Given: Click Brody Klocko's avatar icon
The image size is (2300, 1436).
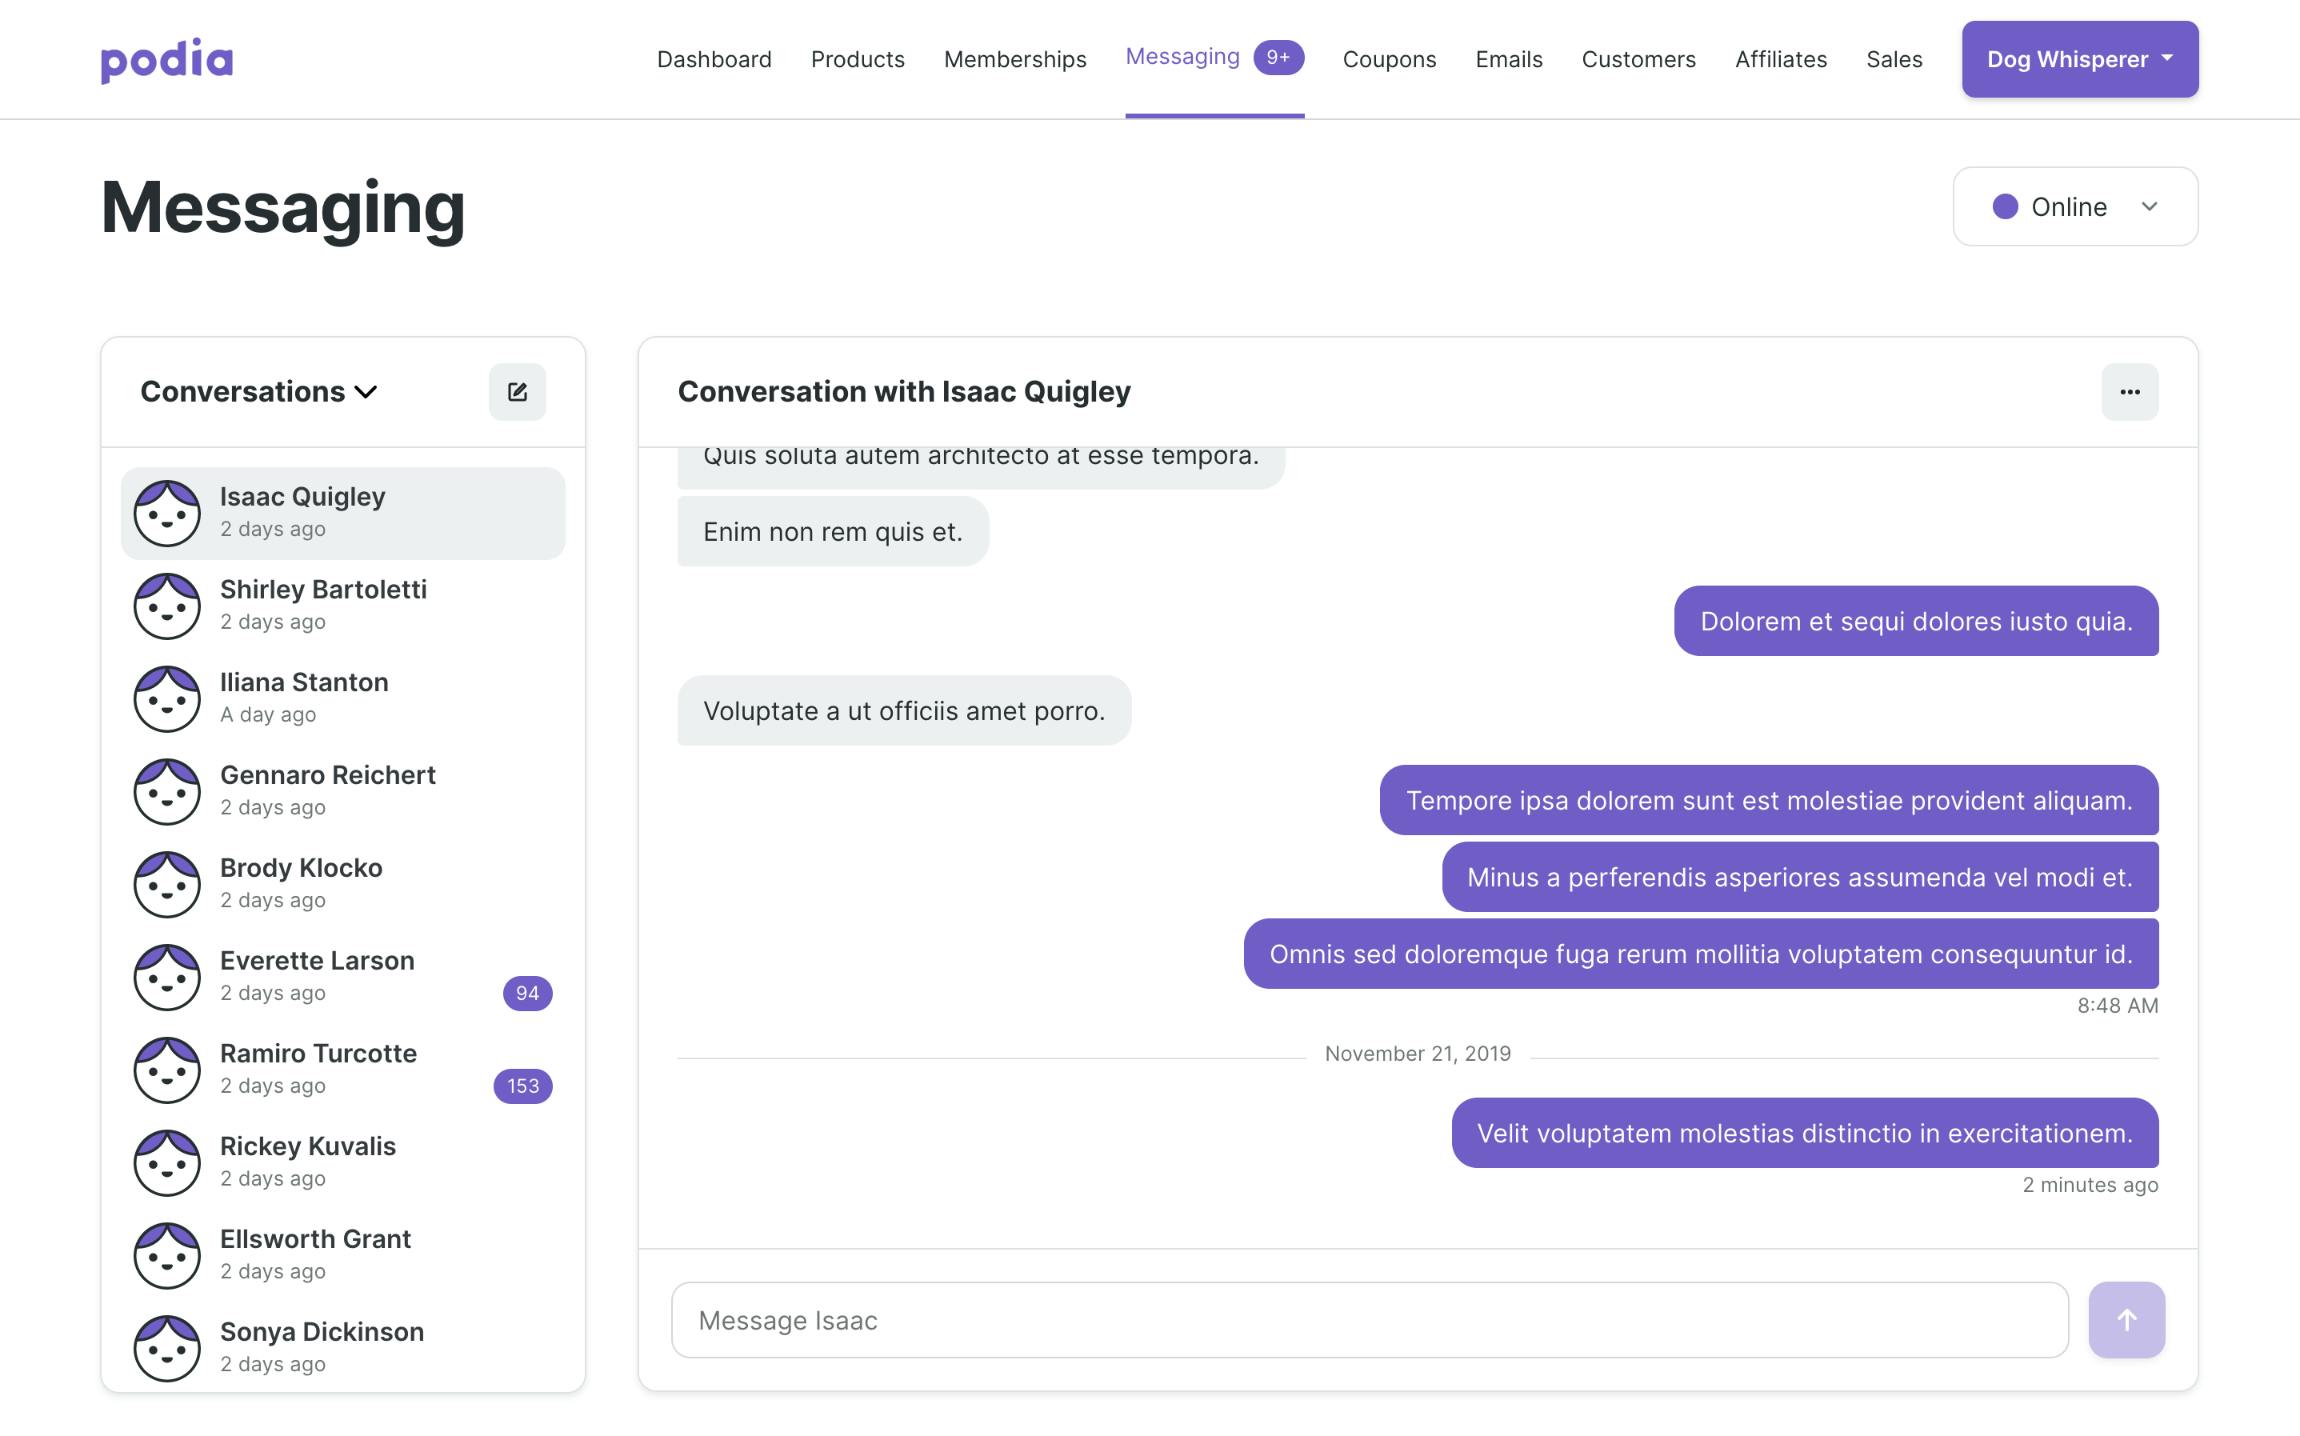Looking at the screenshot, I should 167,885.
